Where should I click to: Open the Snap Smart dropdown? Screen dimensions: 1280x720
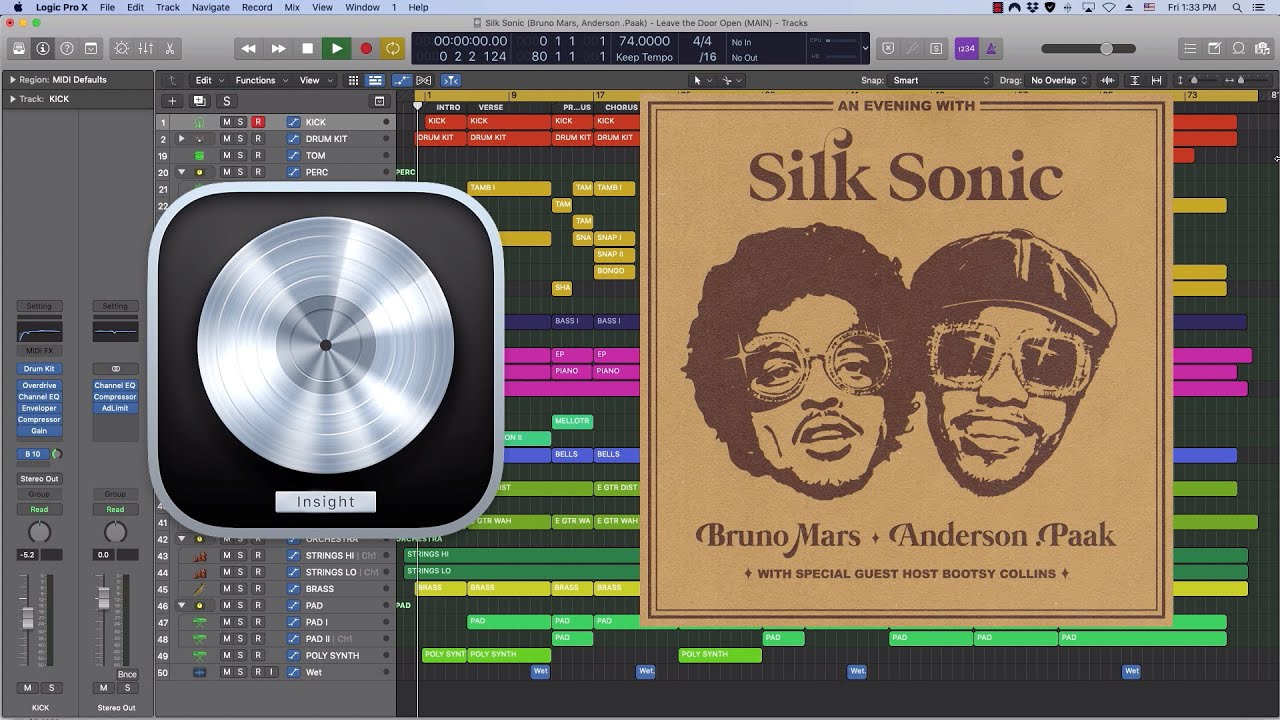tap(940, 80)
